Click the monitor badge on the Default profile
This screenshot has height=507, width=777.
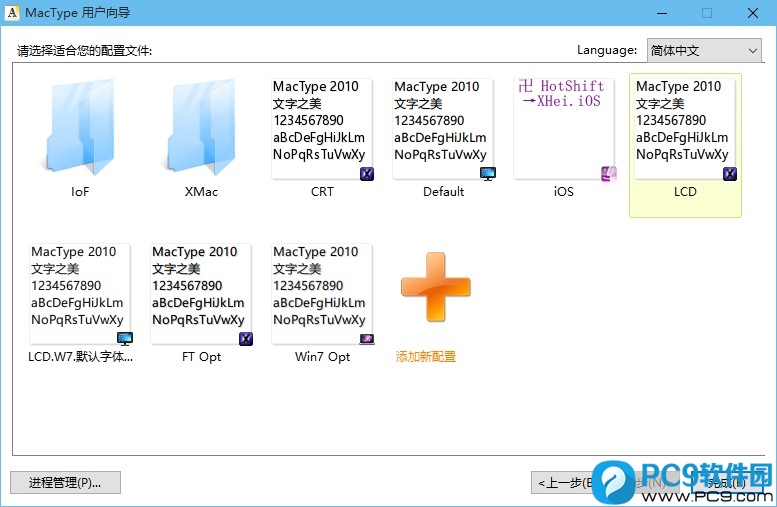(488, 174)
